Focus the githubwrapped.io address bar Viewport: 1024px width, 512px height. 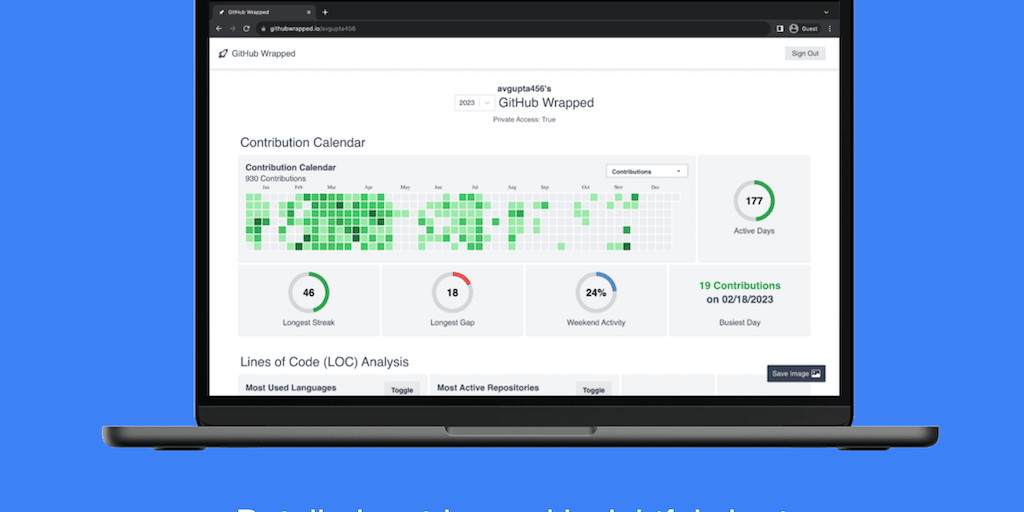513,29
